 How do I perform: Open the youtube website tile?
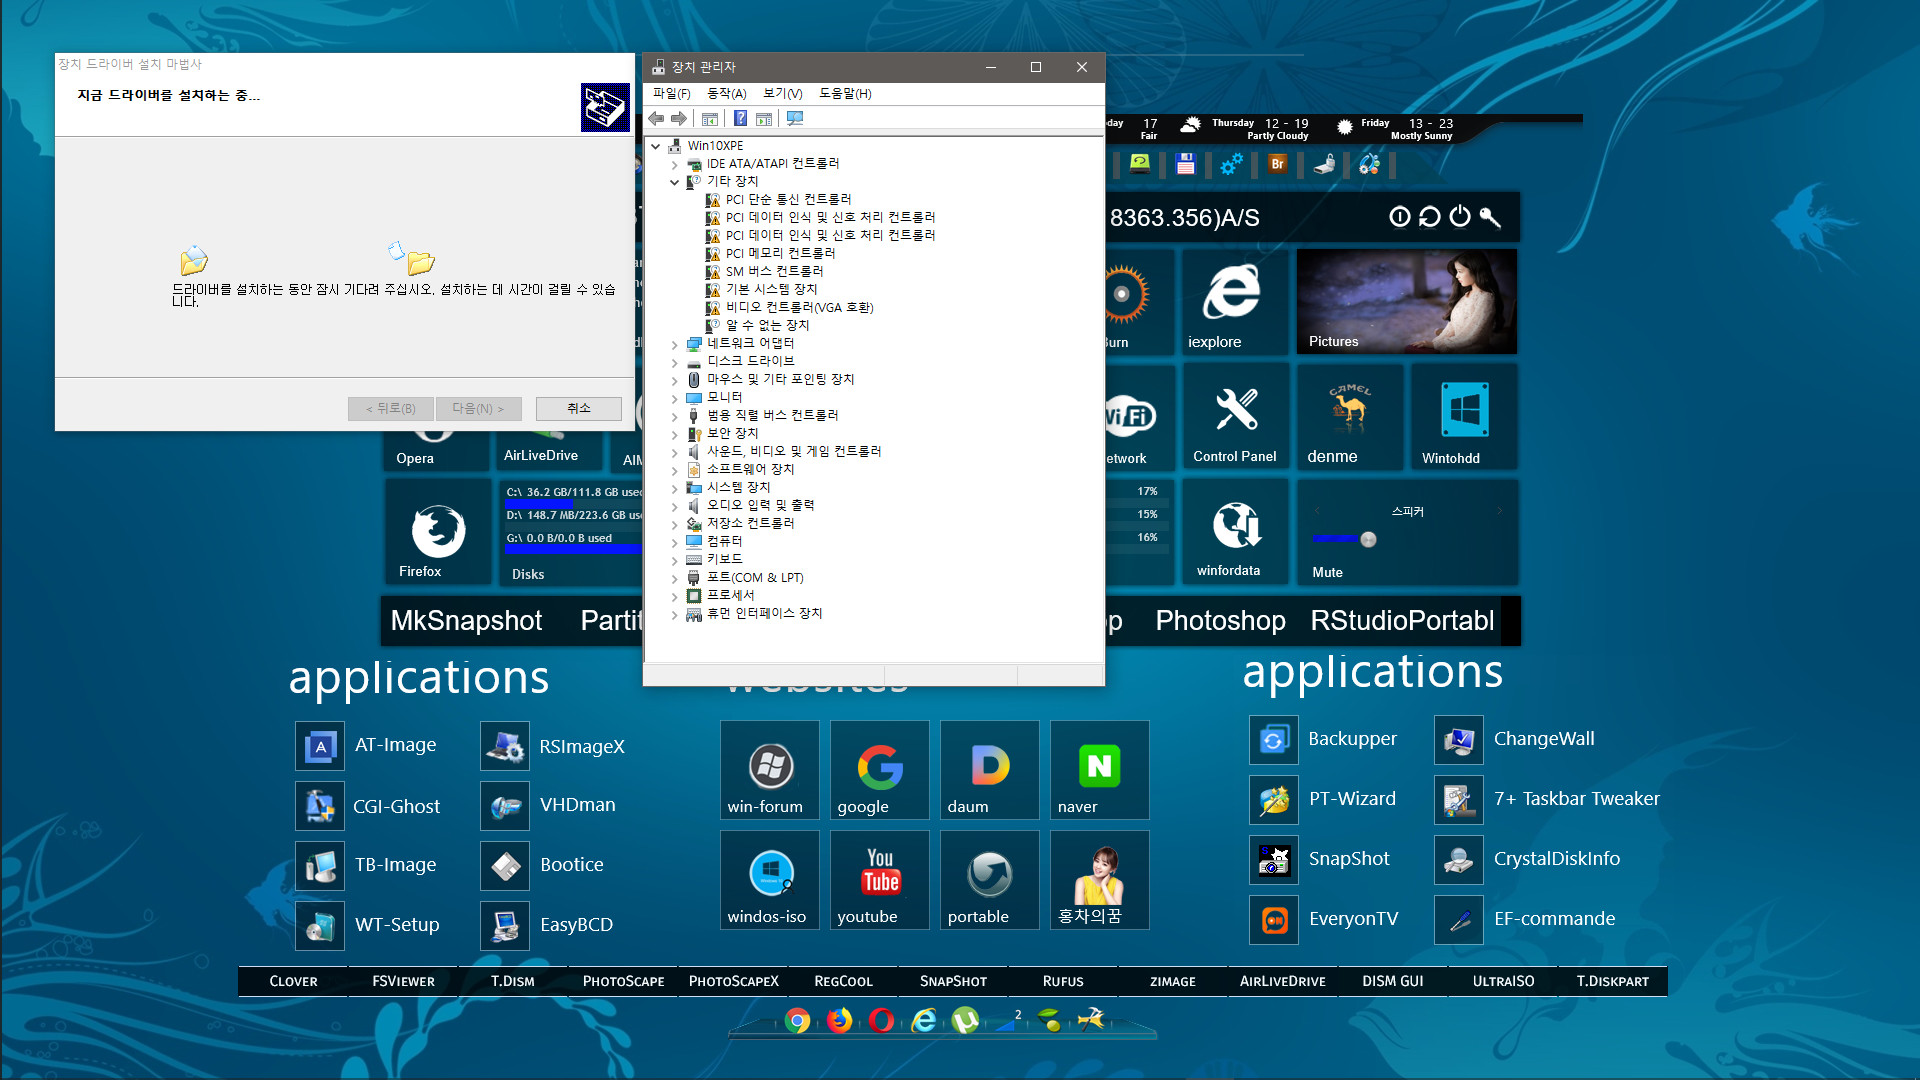880,880
